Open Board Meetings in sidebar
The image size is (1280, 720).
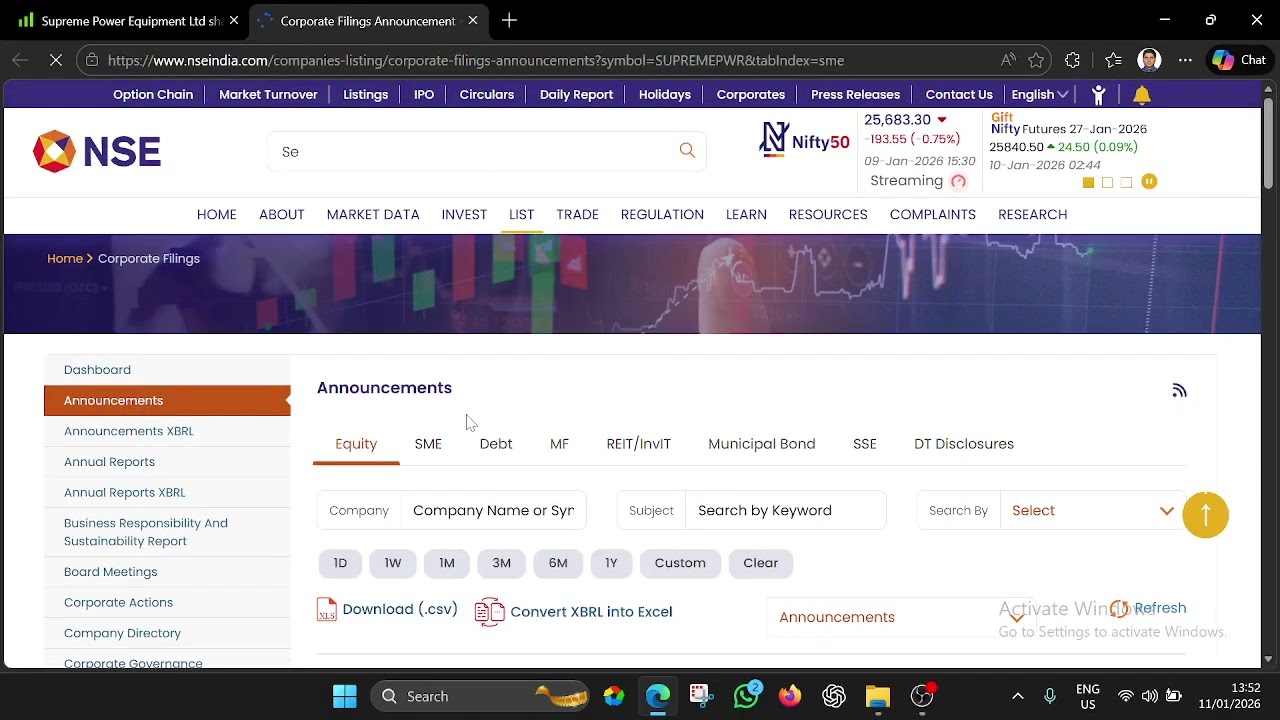point(110,572)
